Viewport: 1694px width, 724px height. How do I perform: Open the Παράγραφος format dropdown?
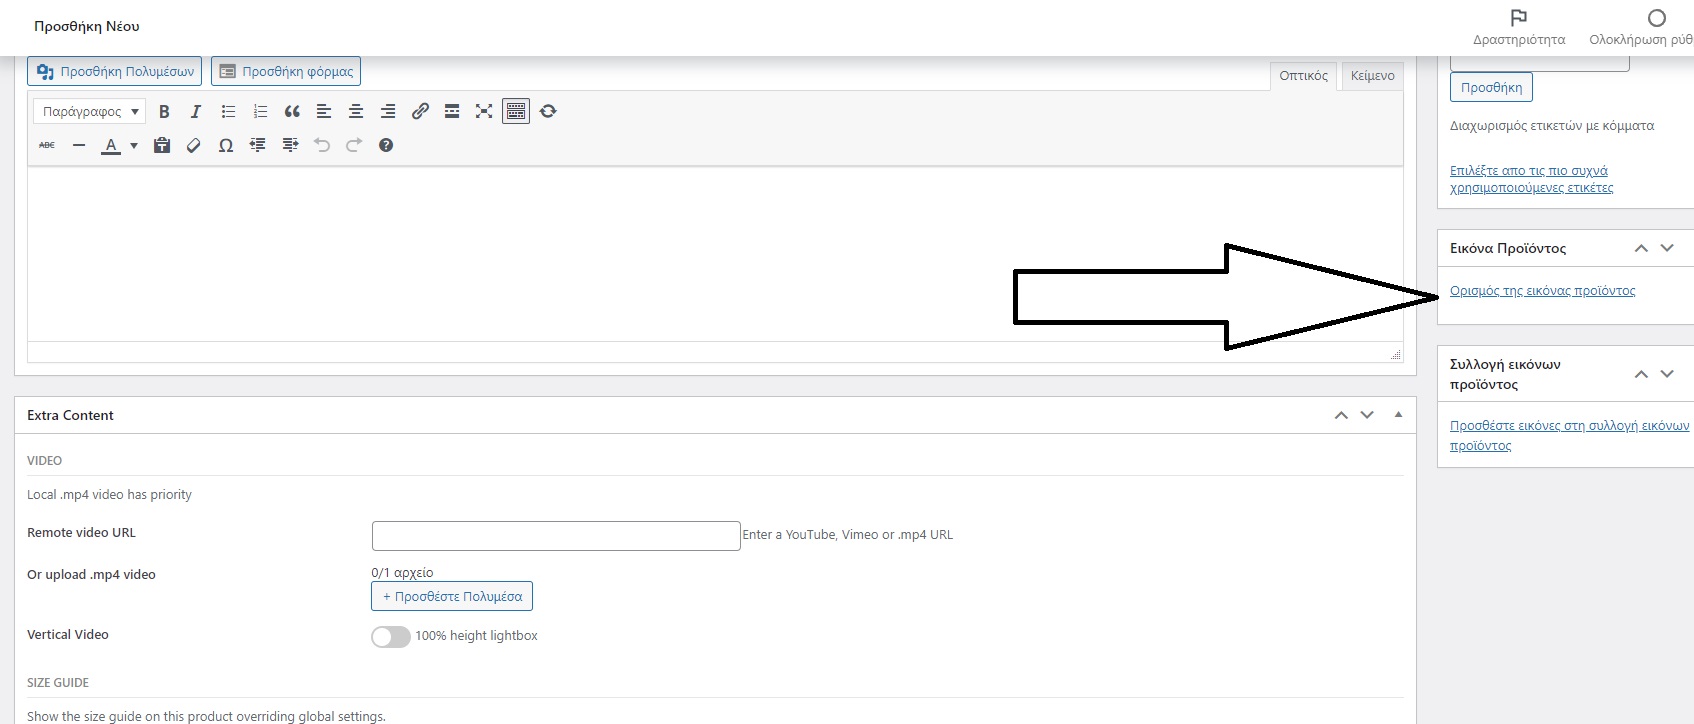pyautogui.click(x=89, y=111)
